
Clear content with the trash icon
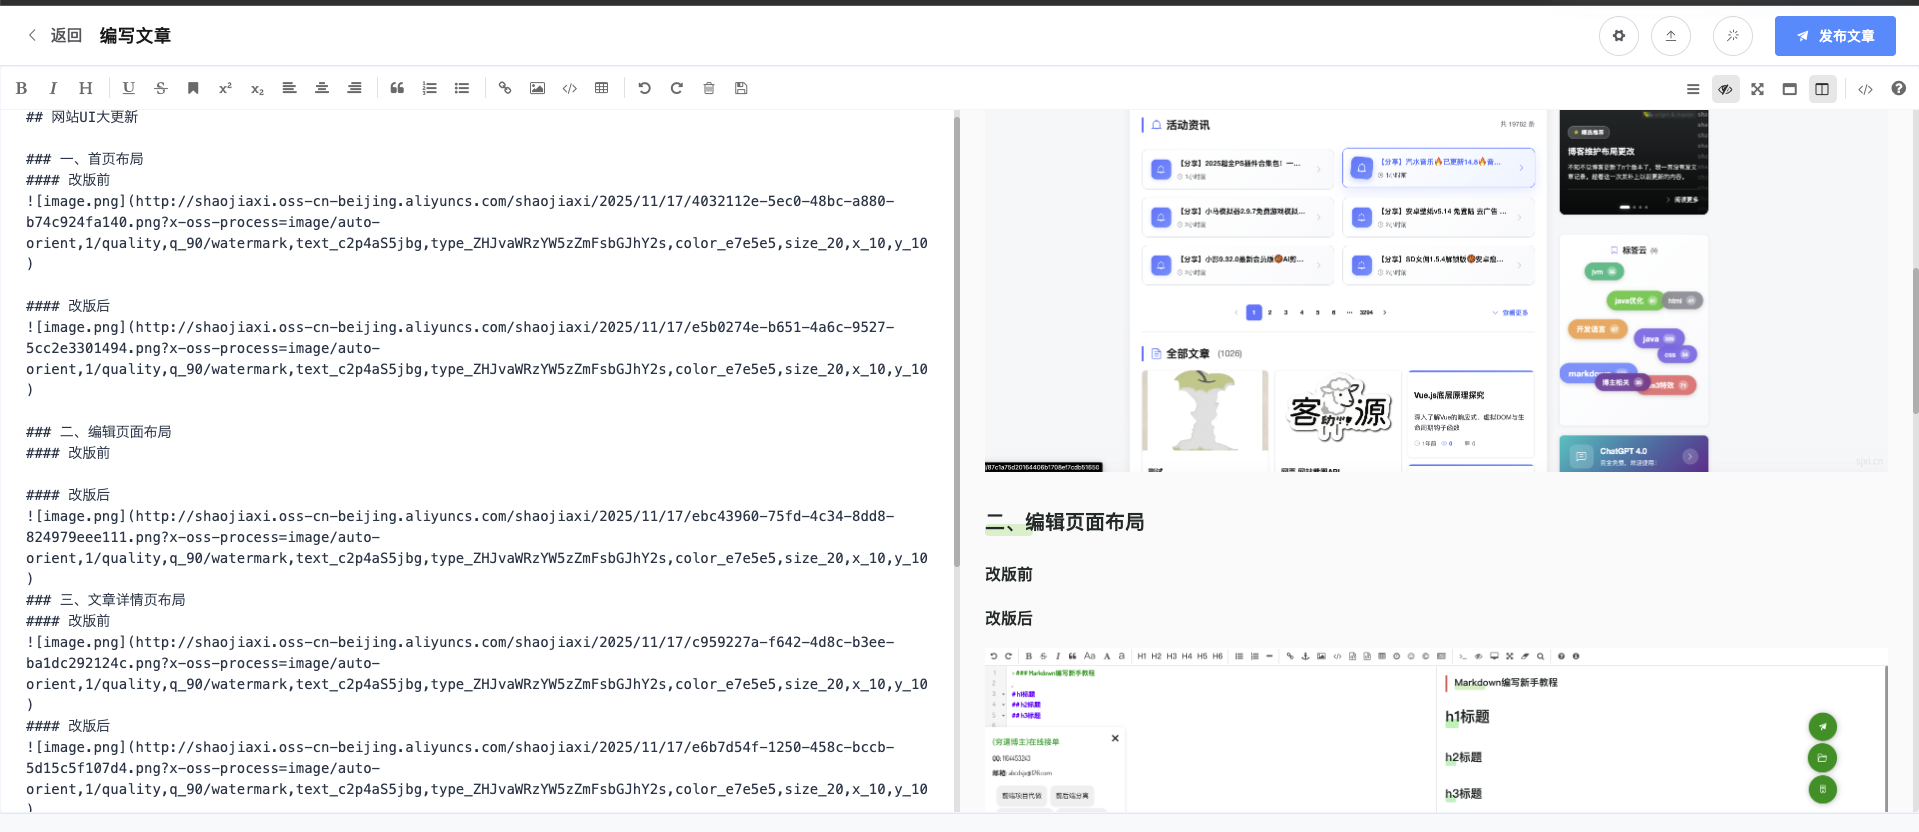coord(709,88)
